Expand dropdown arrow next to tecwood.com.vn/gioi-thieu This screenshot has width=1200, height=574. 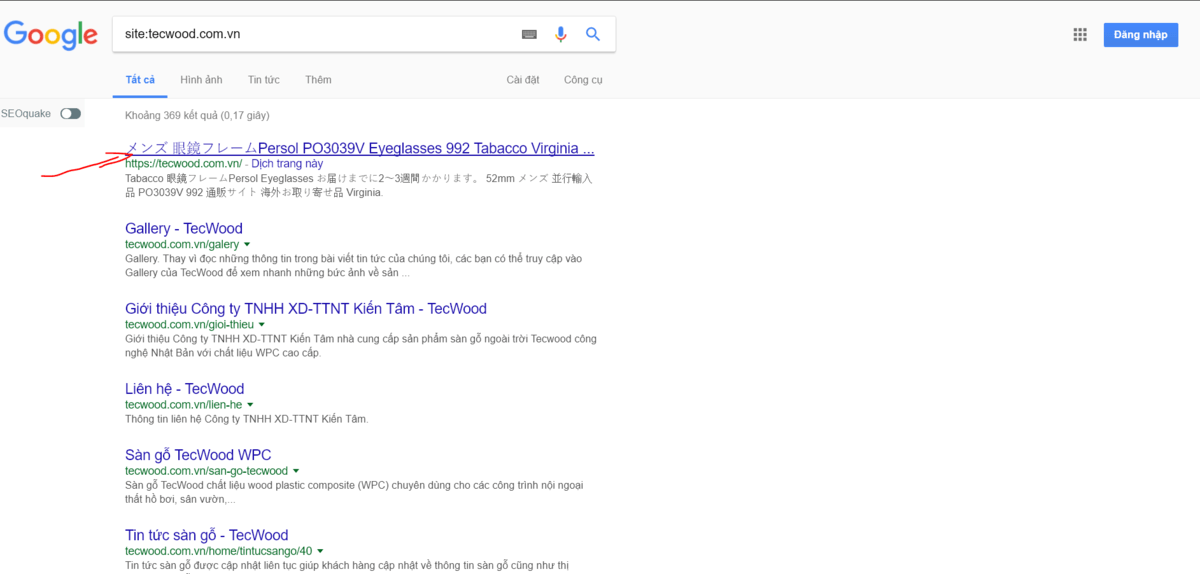click(262, 324)
